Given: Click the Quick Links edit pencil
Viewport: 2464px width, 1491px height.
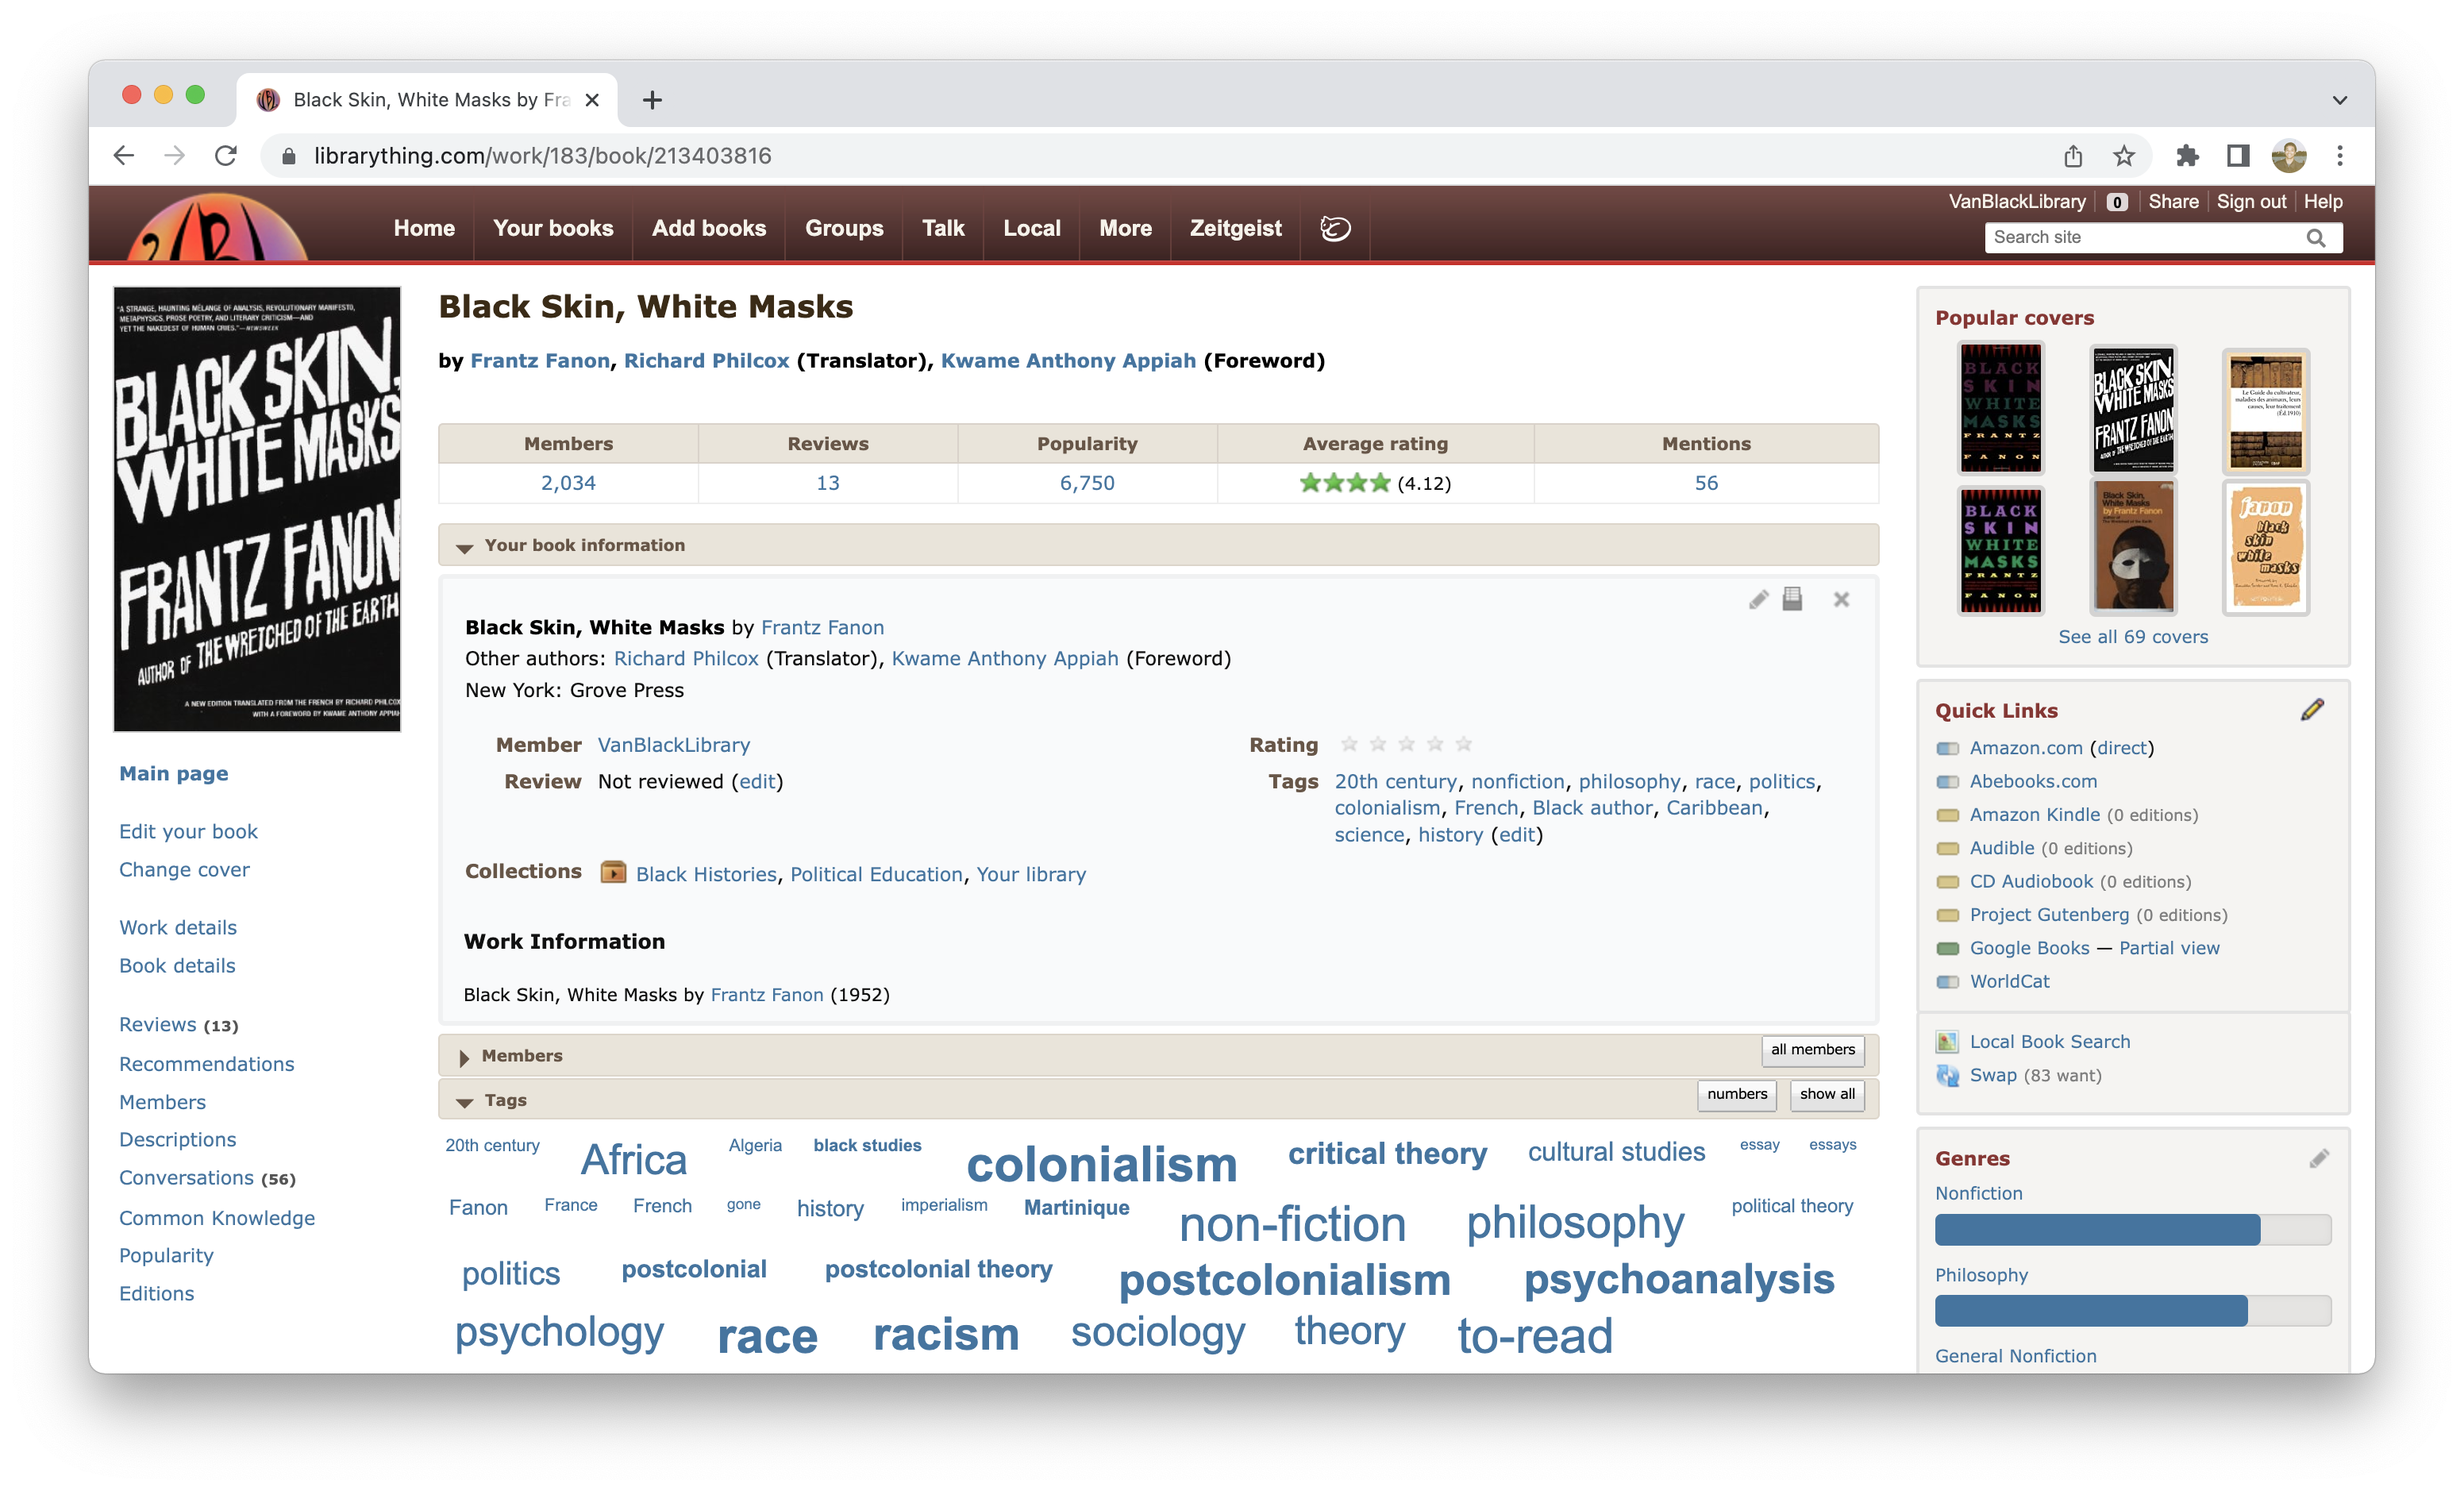Looking at the screenshot, I should [x=2312, y=710].
